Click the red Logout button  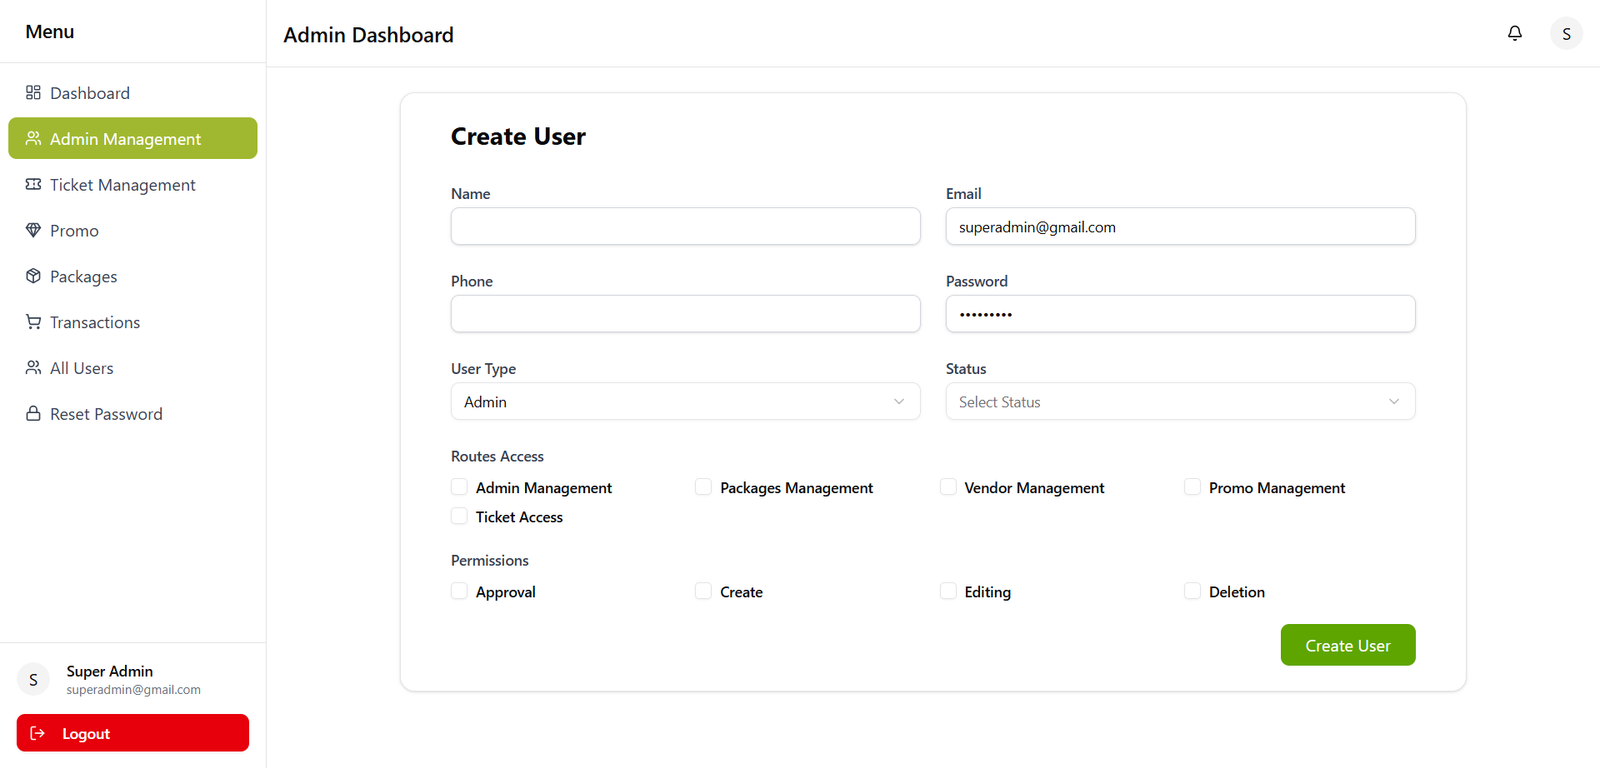(132, 733)
